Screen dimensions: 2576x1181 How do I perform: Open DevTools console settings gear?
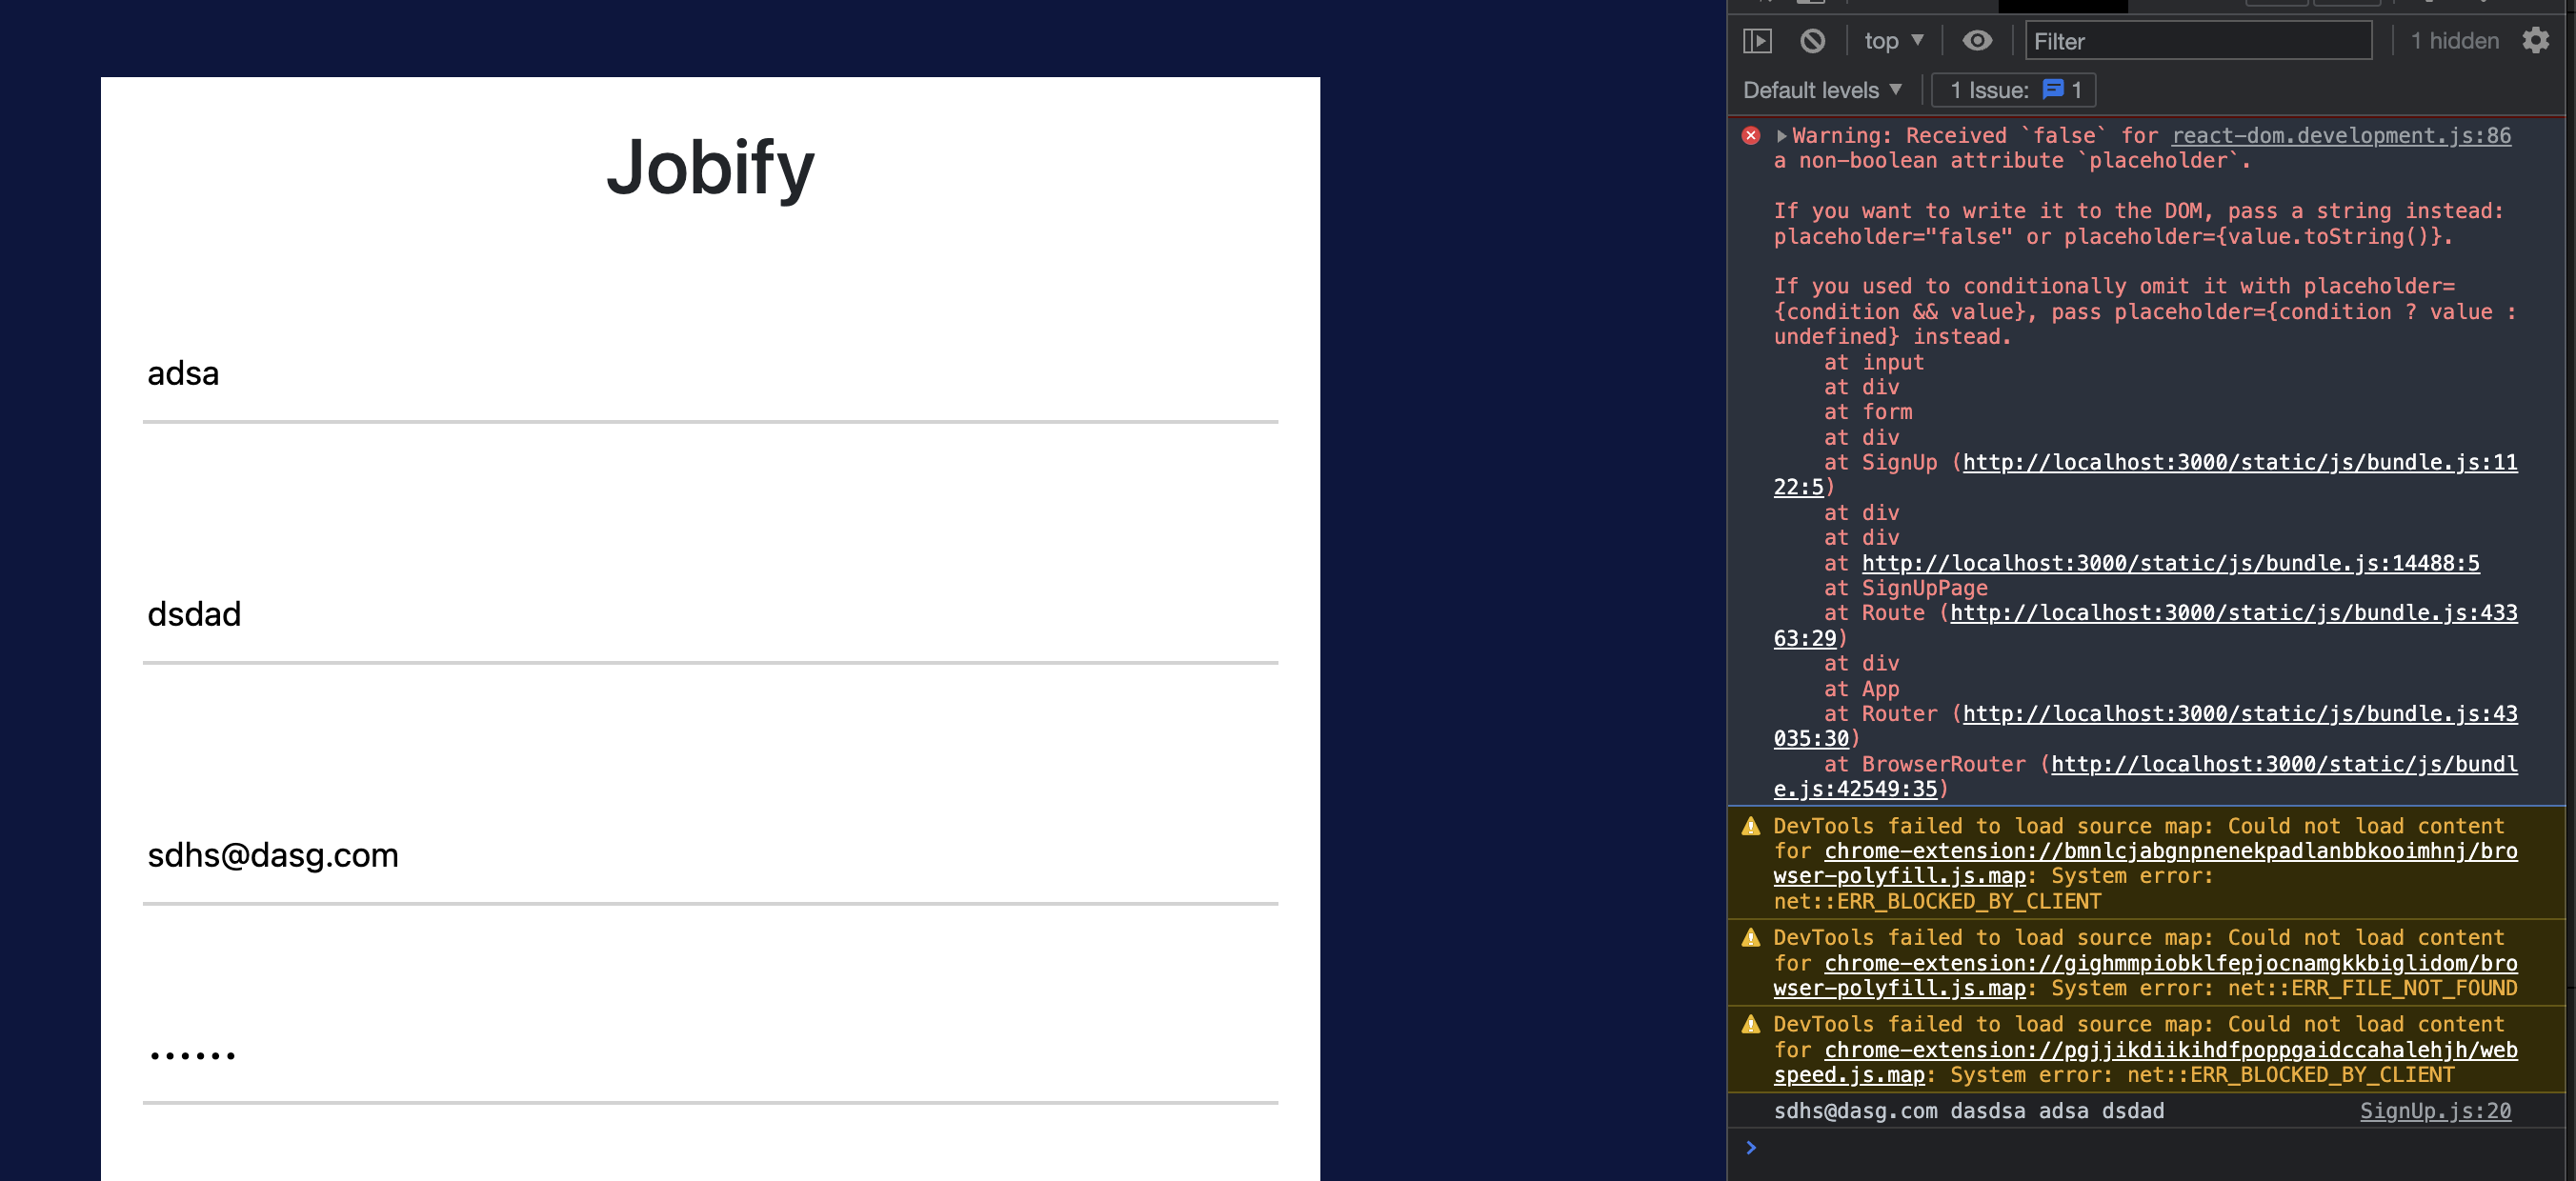[2538, 40]
